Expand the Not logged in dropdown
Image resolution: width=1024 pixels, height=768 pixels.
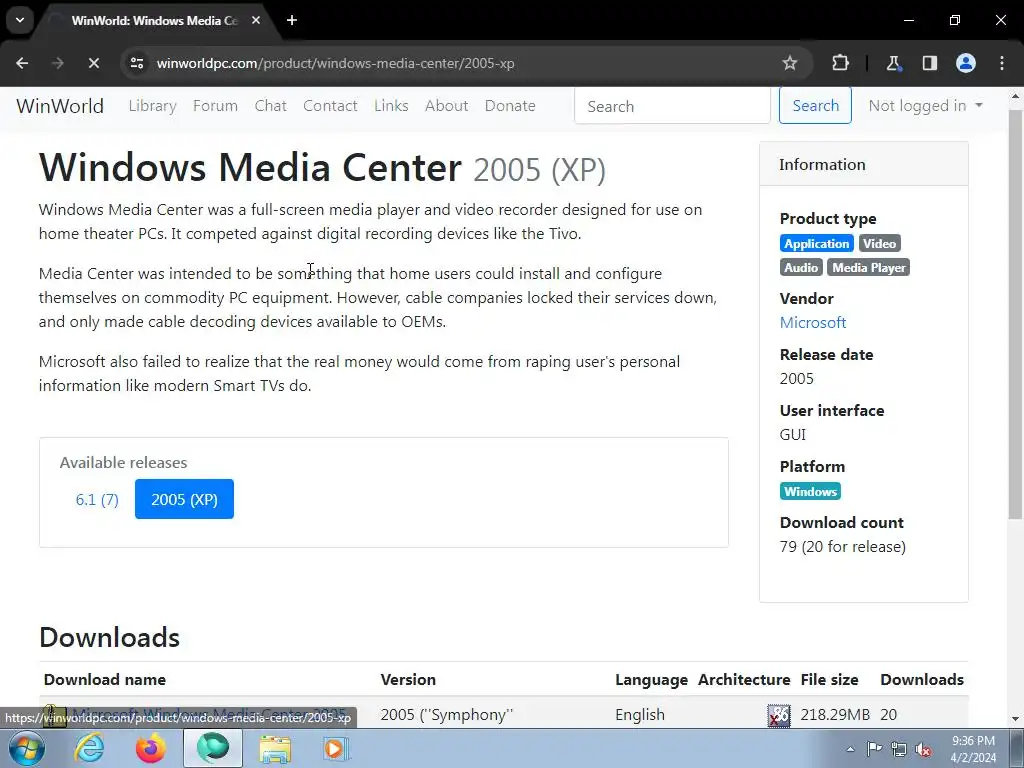coord(925,106)
